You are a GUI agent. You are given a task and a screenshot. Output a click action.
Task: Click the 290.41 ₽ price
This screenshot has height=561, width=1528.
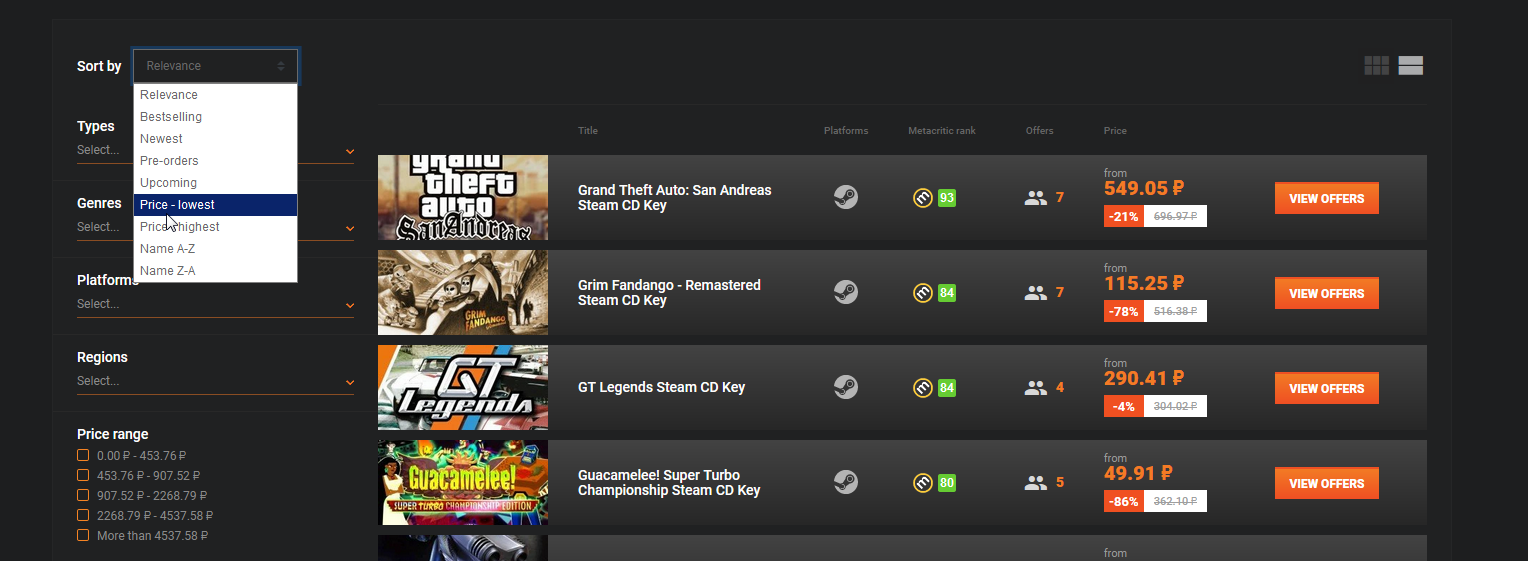[1144, 378]
